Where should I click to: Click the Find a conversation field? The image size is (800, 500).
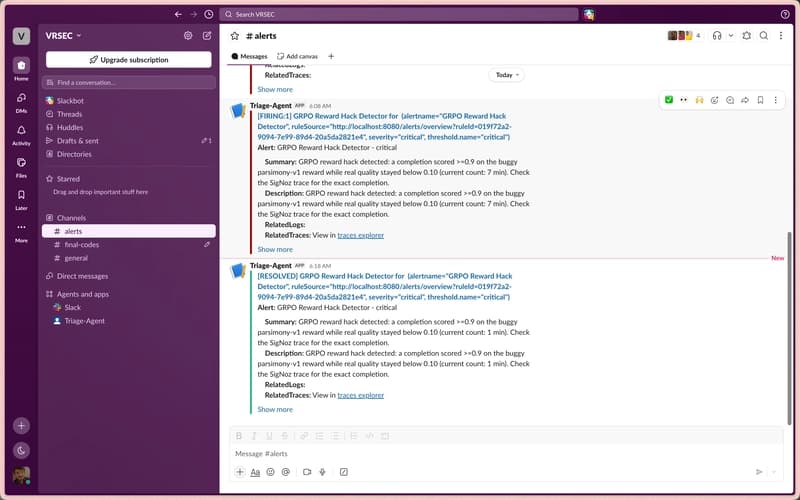point(129,82)
